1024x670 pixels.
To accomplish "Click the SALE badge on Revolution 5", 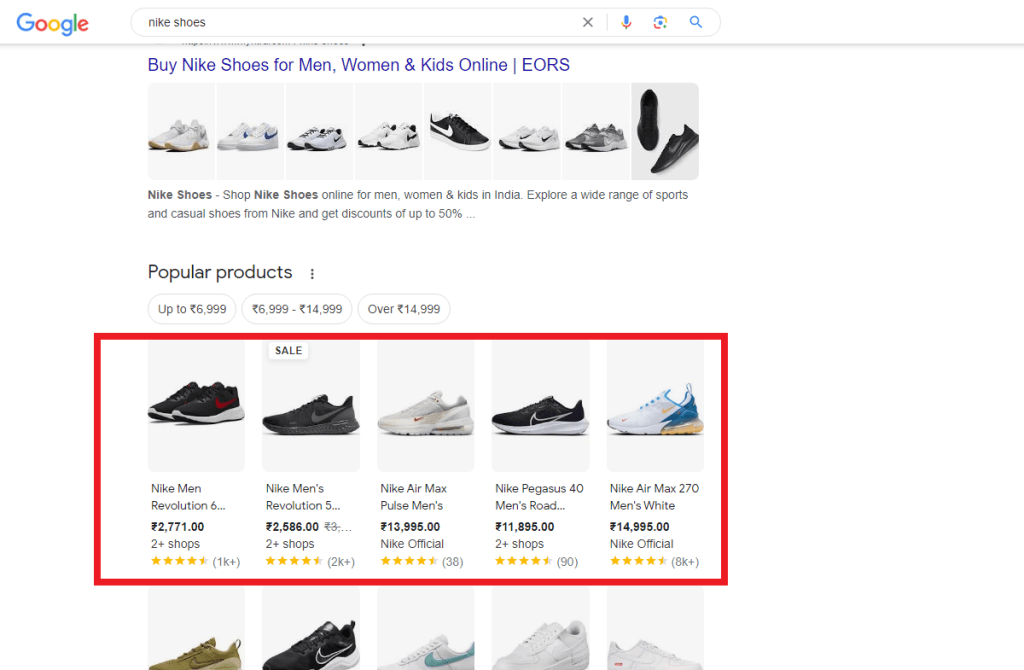I will (289, 351).
